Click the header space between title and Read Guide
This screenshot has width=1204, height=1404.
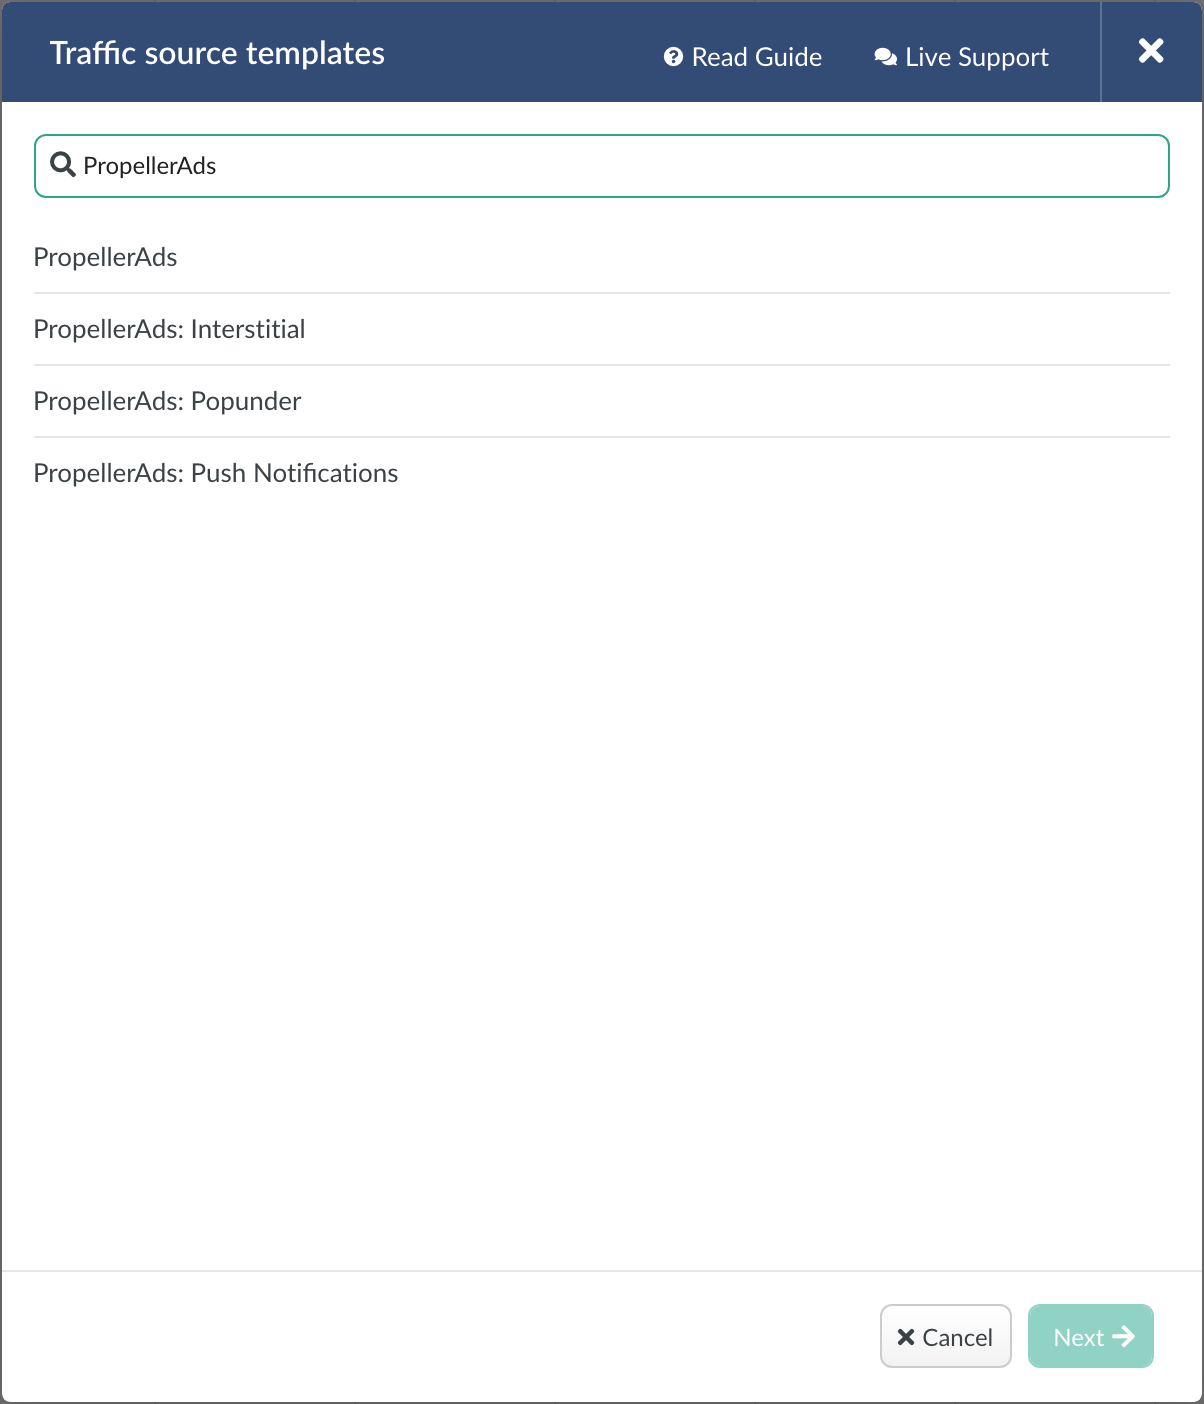point(524,53)
